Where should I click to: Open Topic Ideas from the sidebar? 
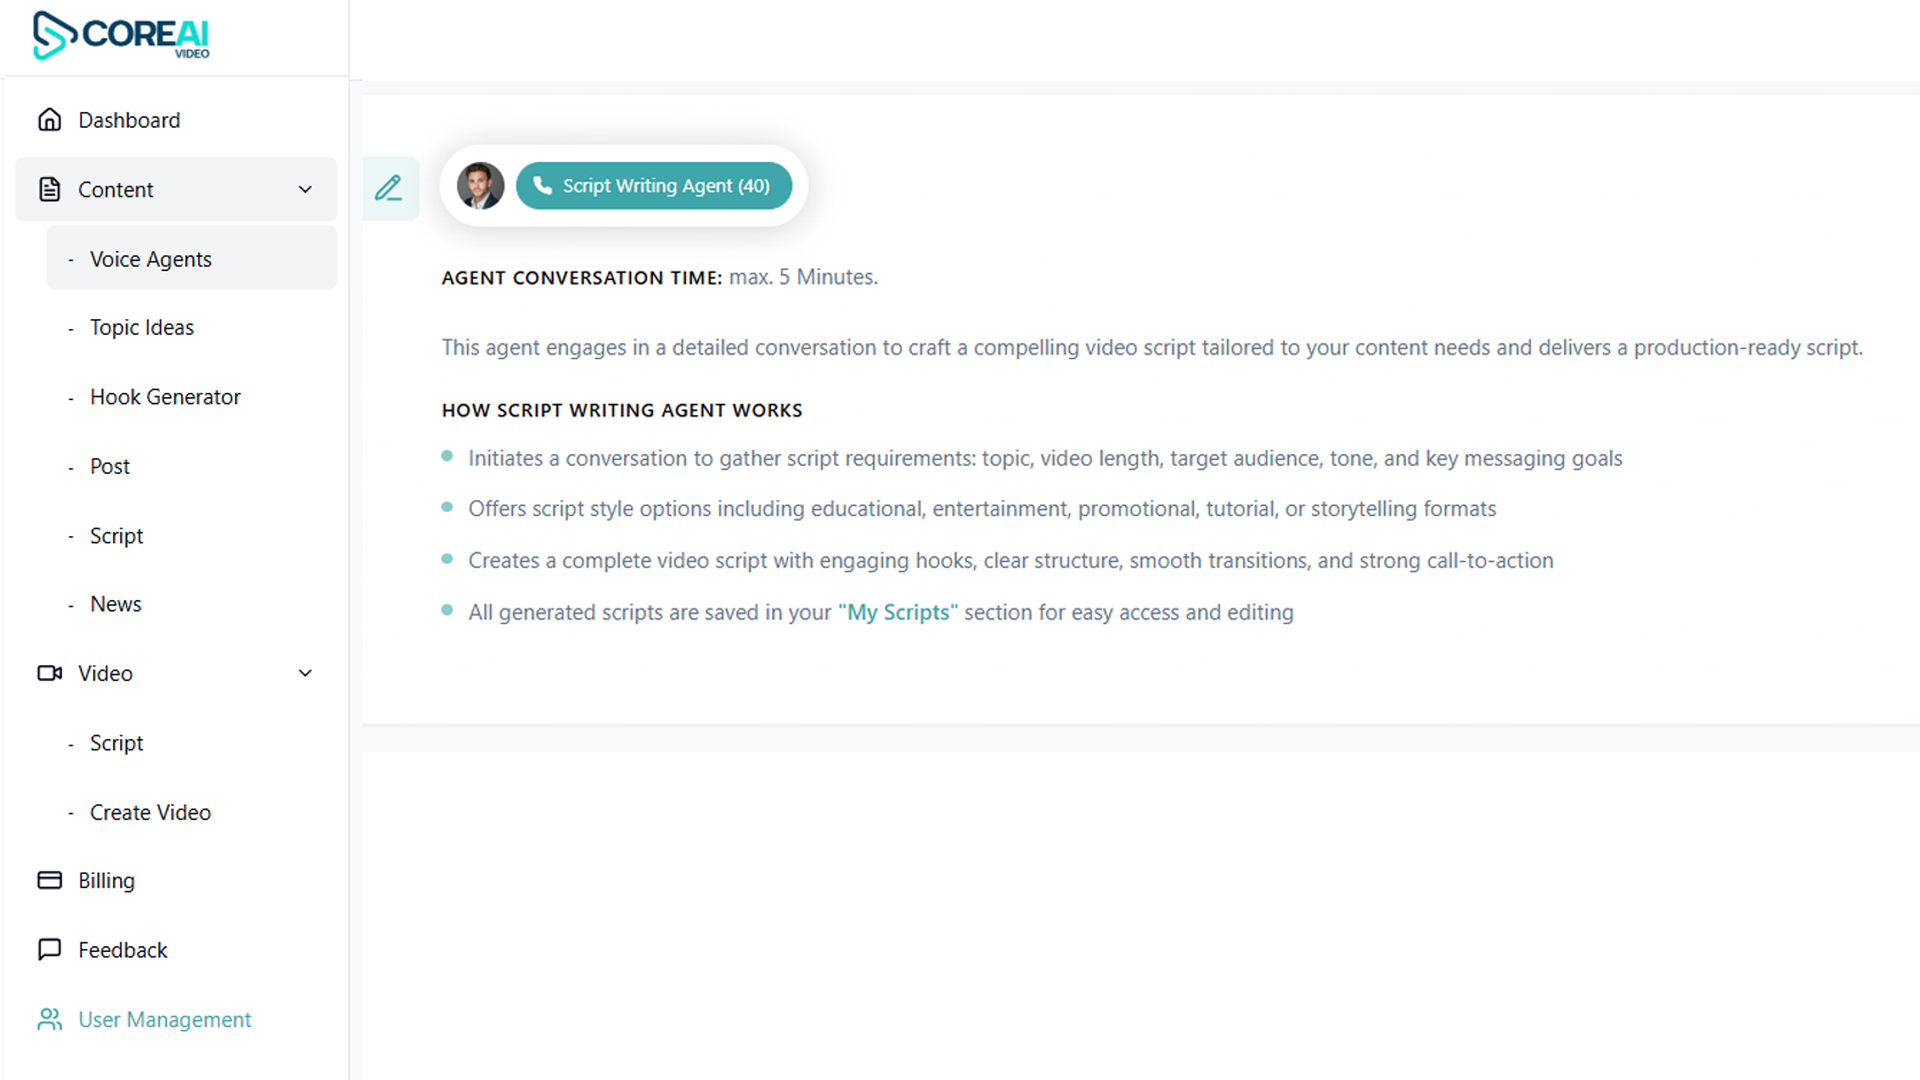click(x=141, y=327)
